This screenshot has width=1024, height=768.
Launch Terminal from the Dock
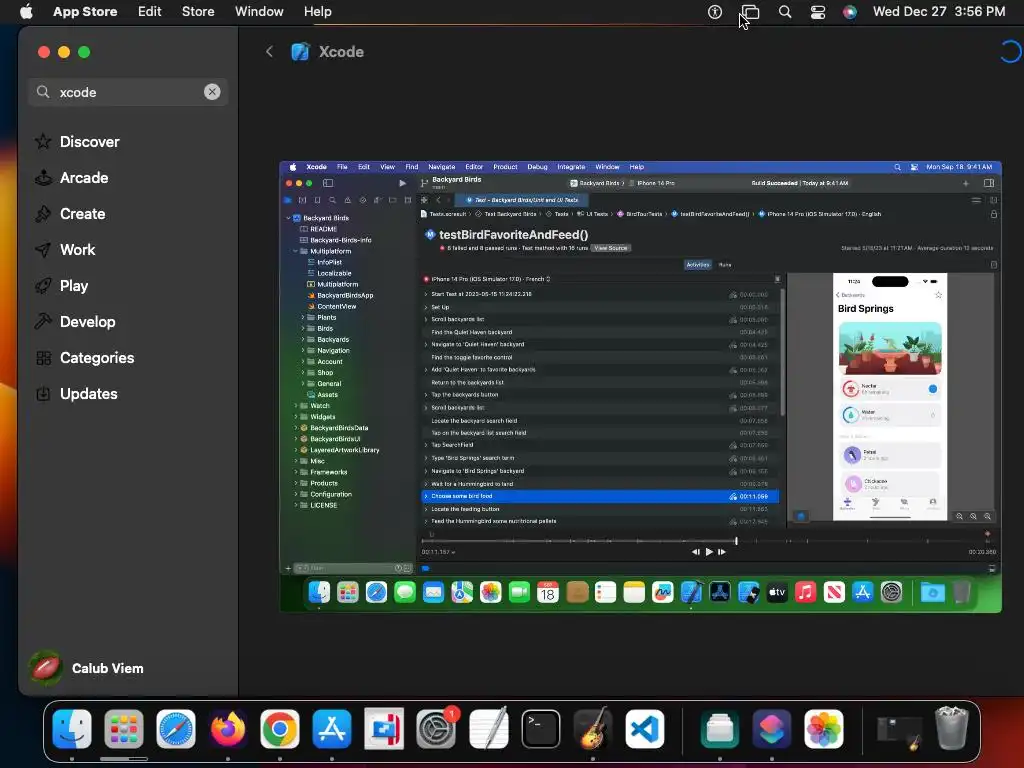coord(541,729)
